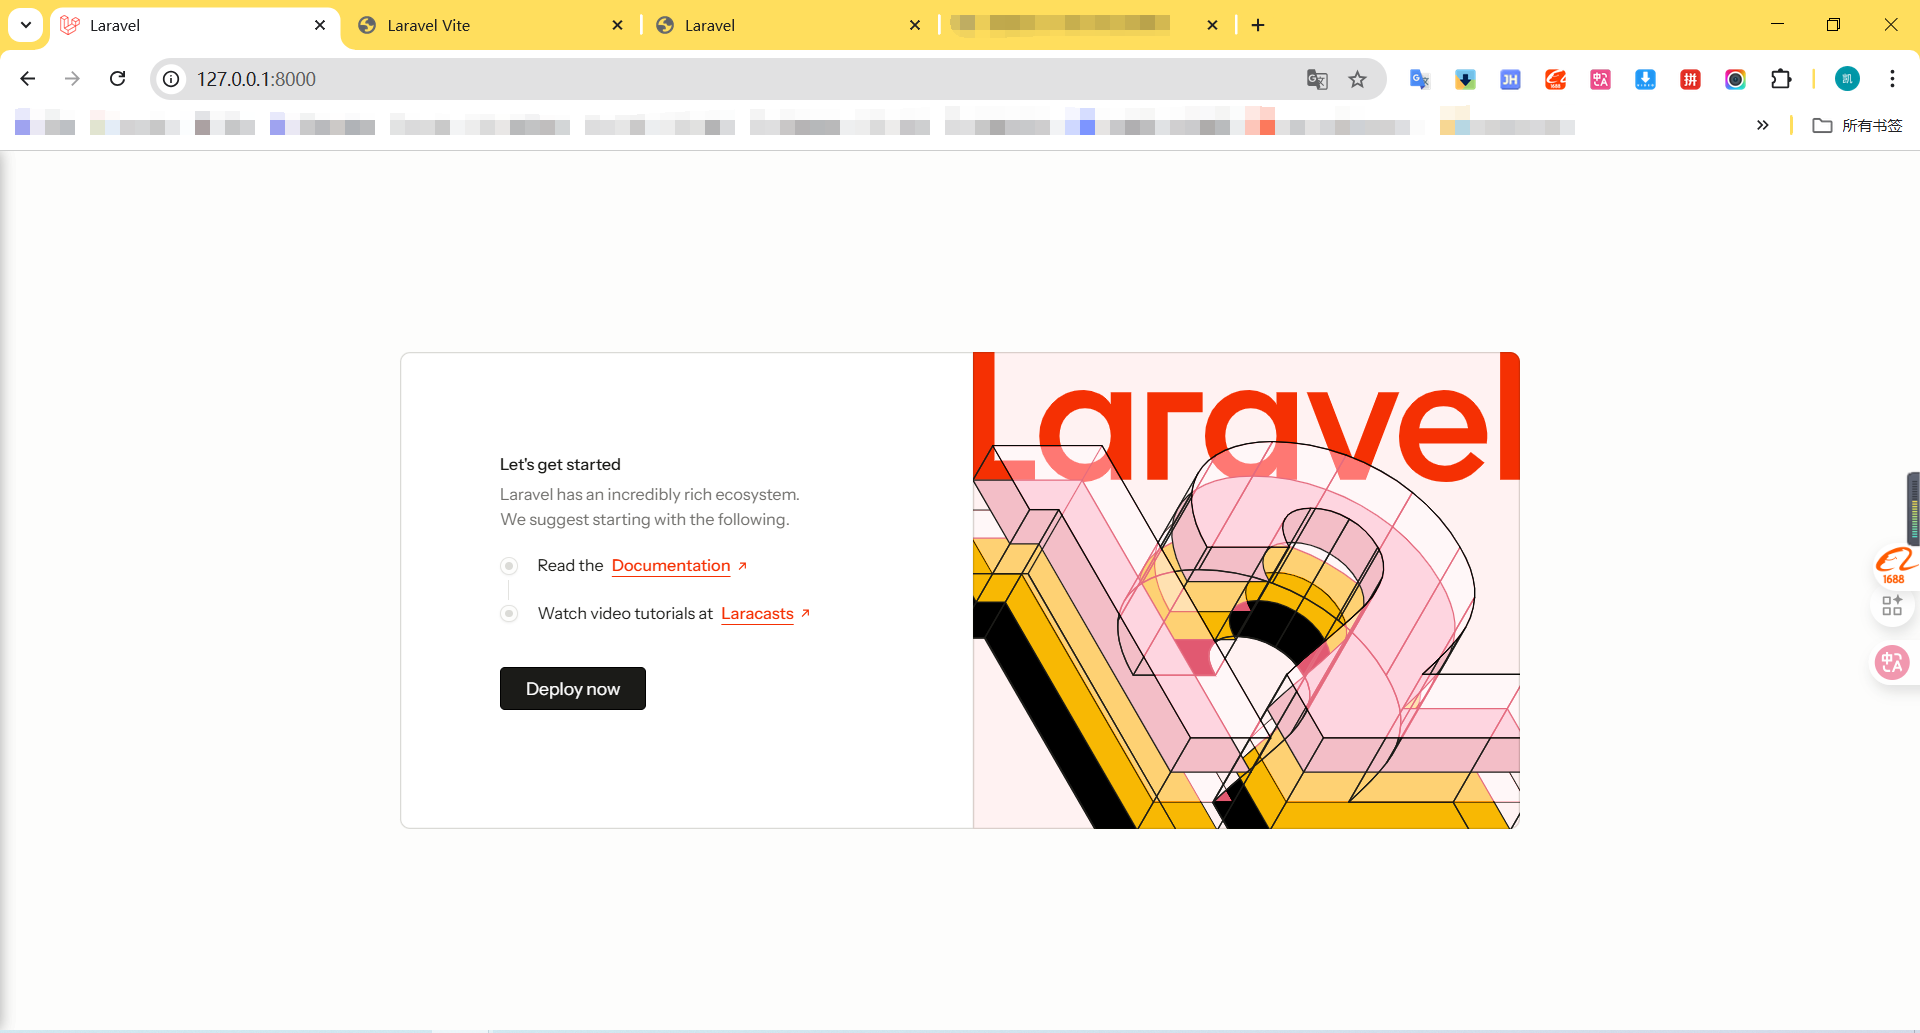Switch to the blurred fourth tab

[1085, 25]
